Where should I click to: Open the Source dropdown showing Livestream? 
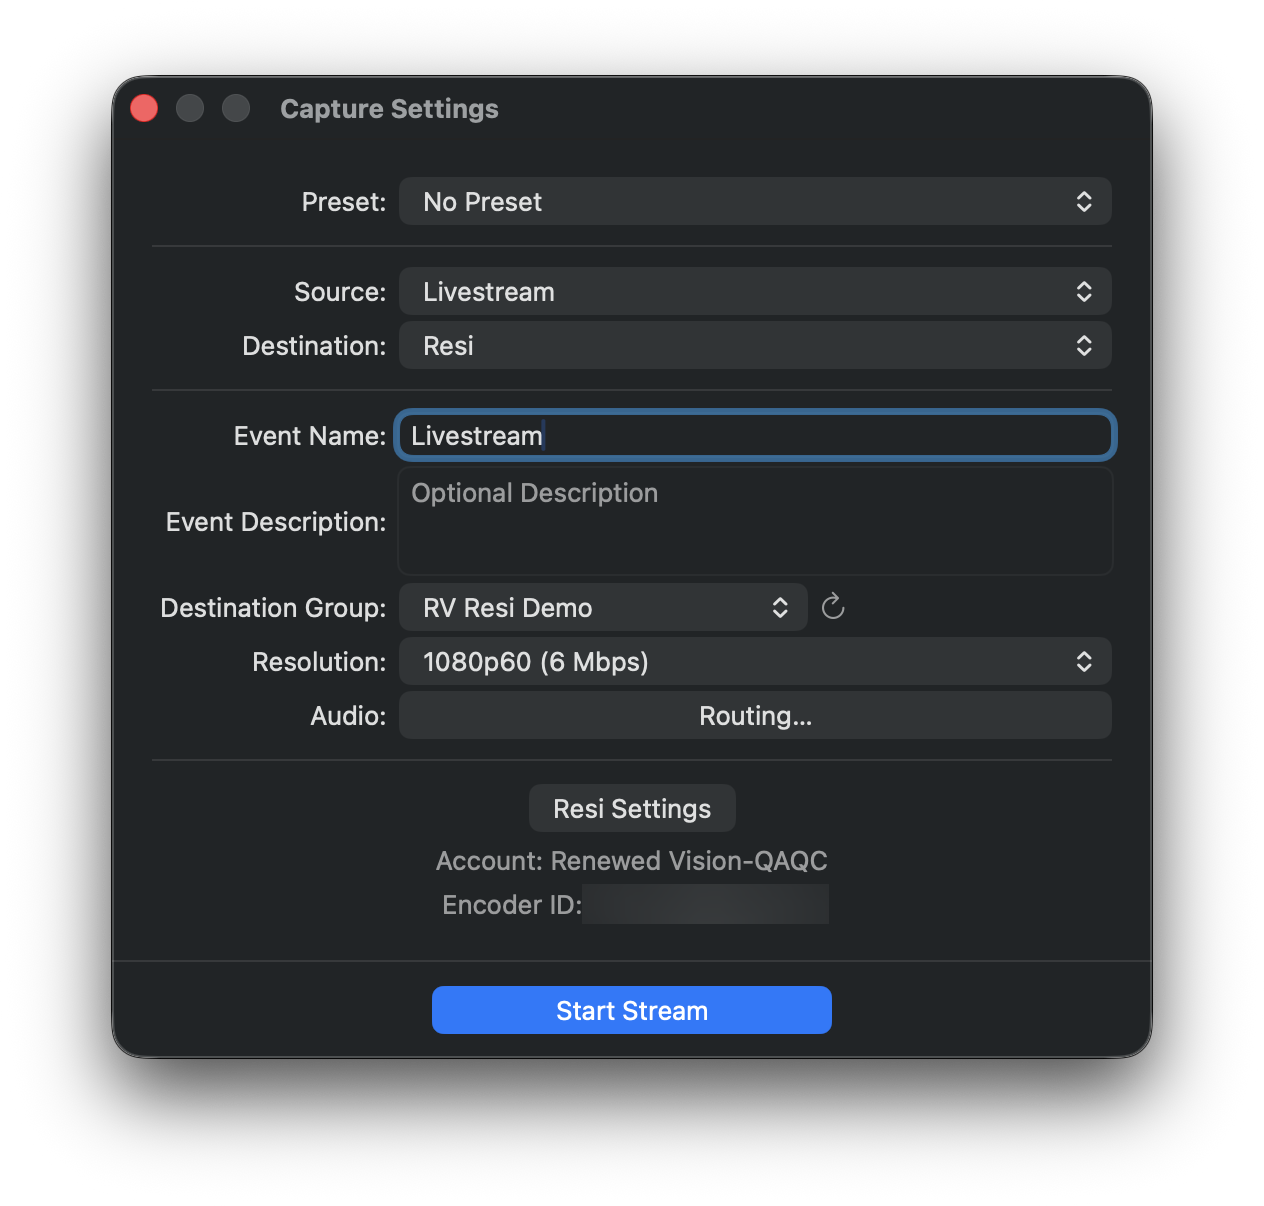click(x=755, y=292)
